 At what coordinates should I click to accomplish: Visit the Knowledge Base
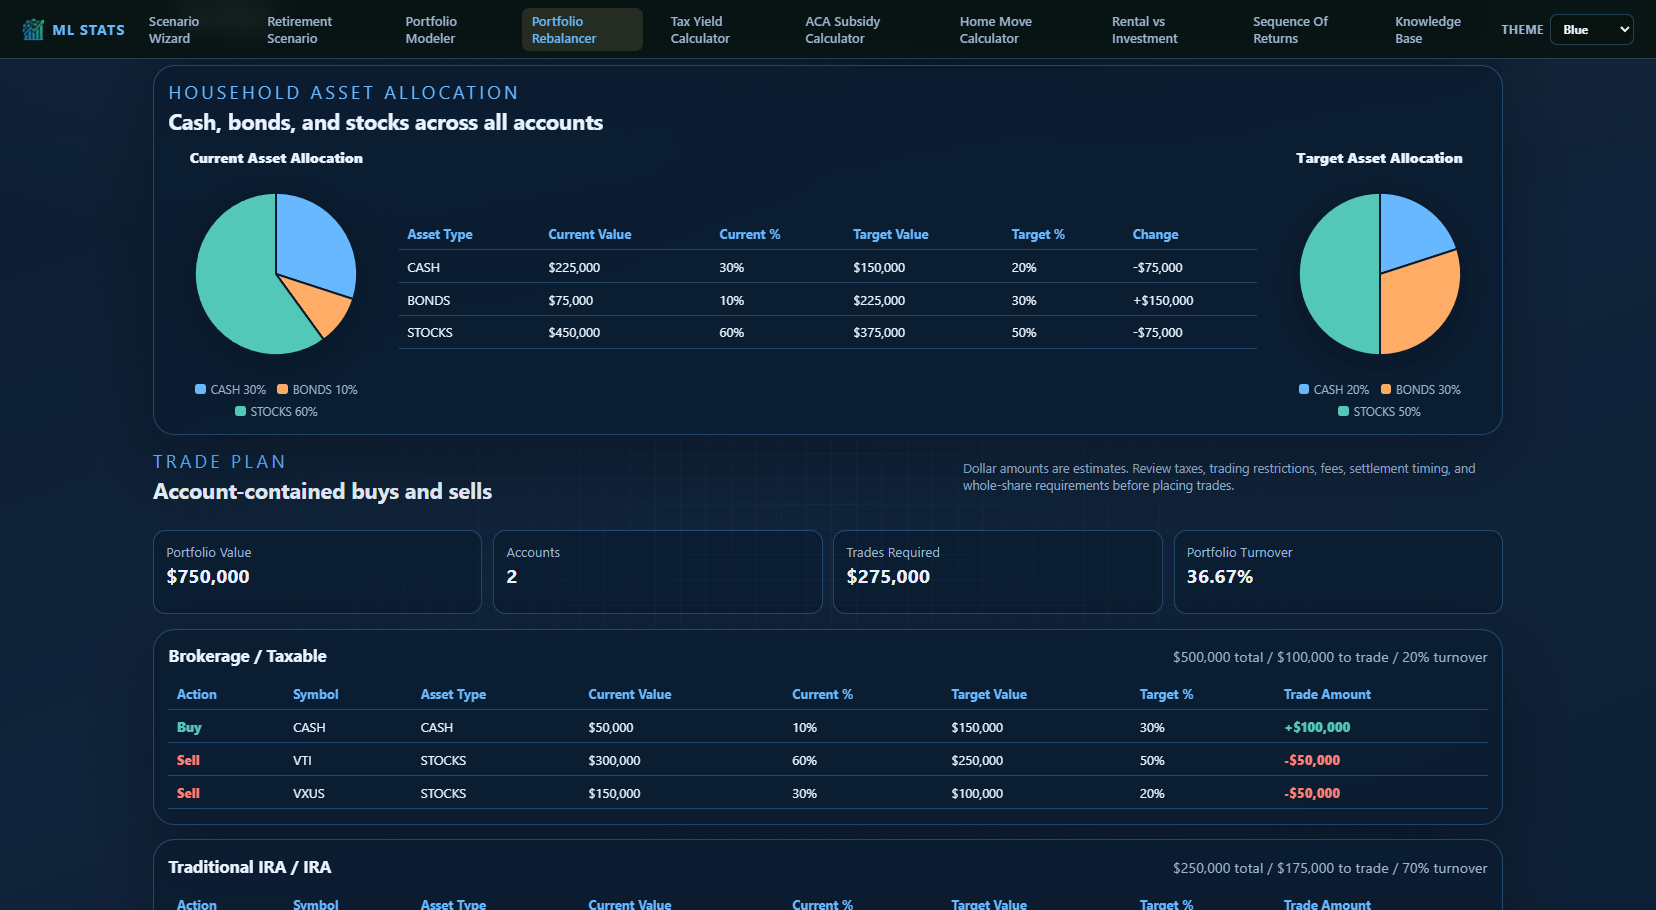click(1428, 30)
